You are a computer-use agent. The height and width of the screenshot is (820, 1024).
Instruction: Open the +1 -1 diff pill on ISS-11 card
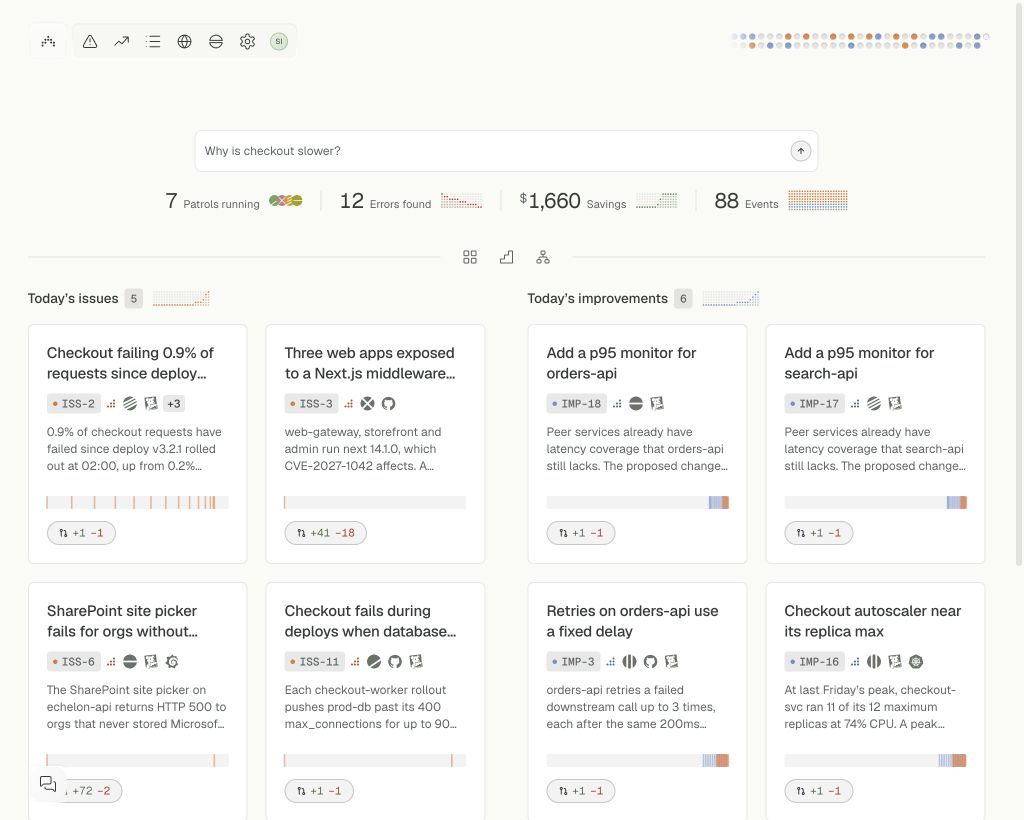pyautogui.click(x=319, y=791)
